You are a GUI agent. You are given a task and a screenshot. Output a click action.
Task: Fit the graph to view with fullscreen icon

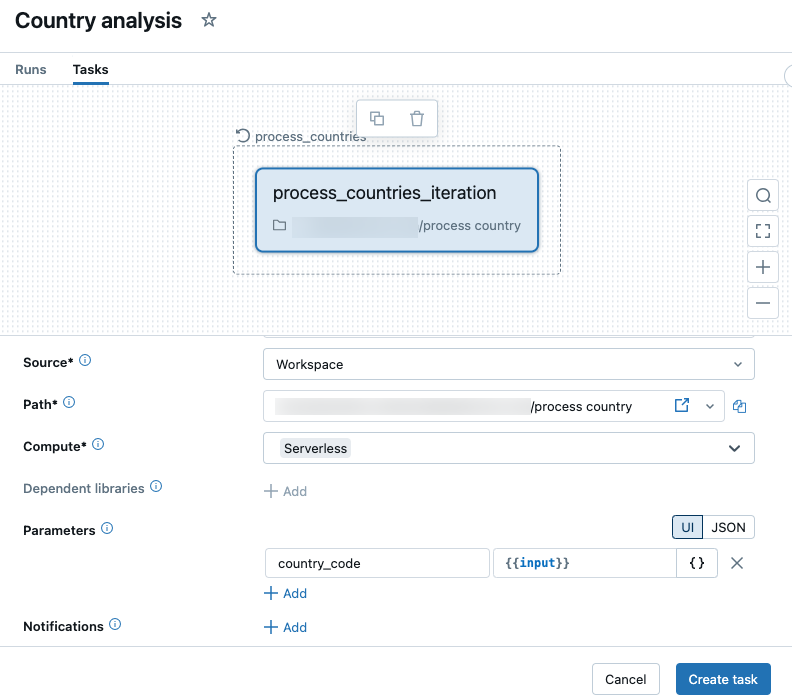point(763,231)
